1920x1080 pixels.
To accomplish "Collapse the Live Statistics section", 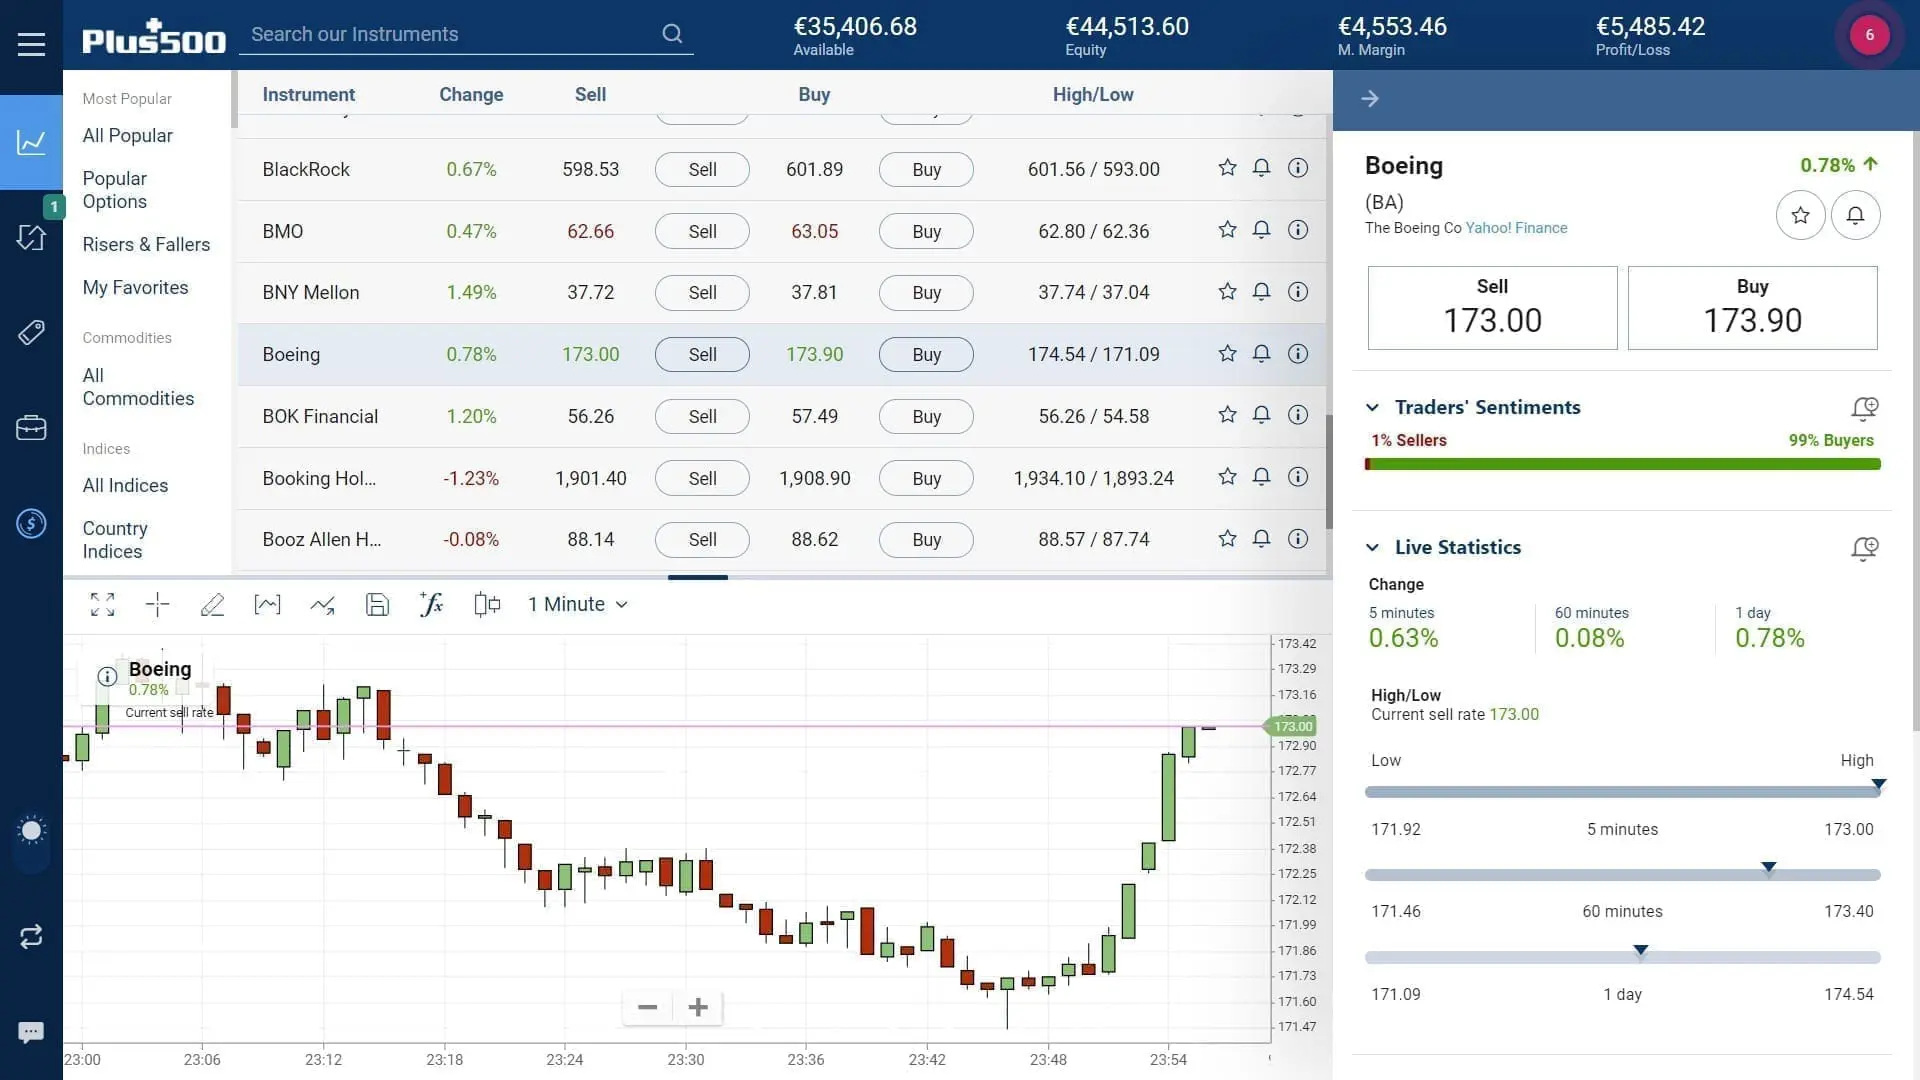I will tap(1374, 547).
